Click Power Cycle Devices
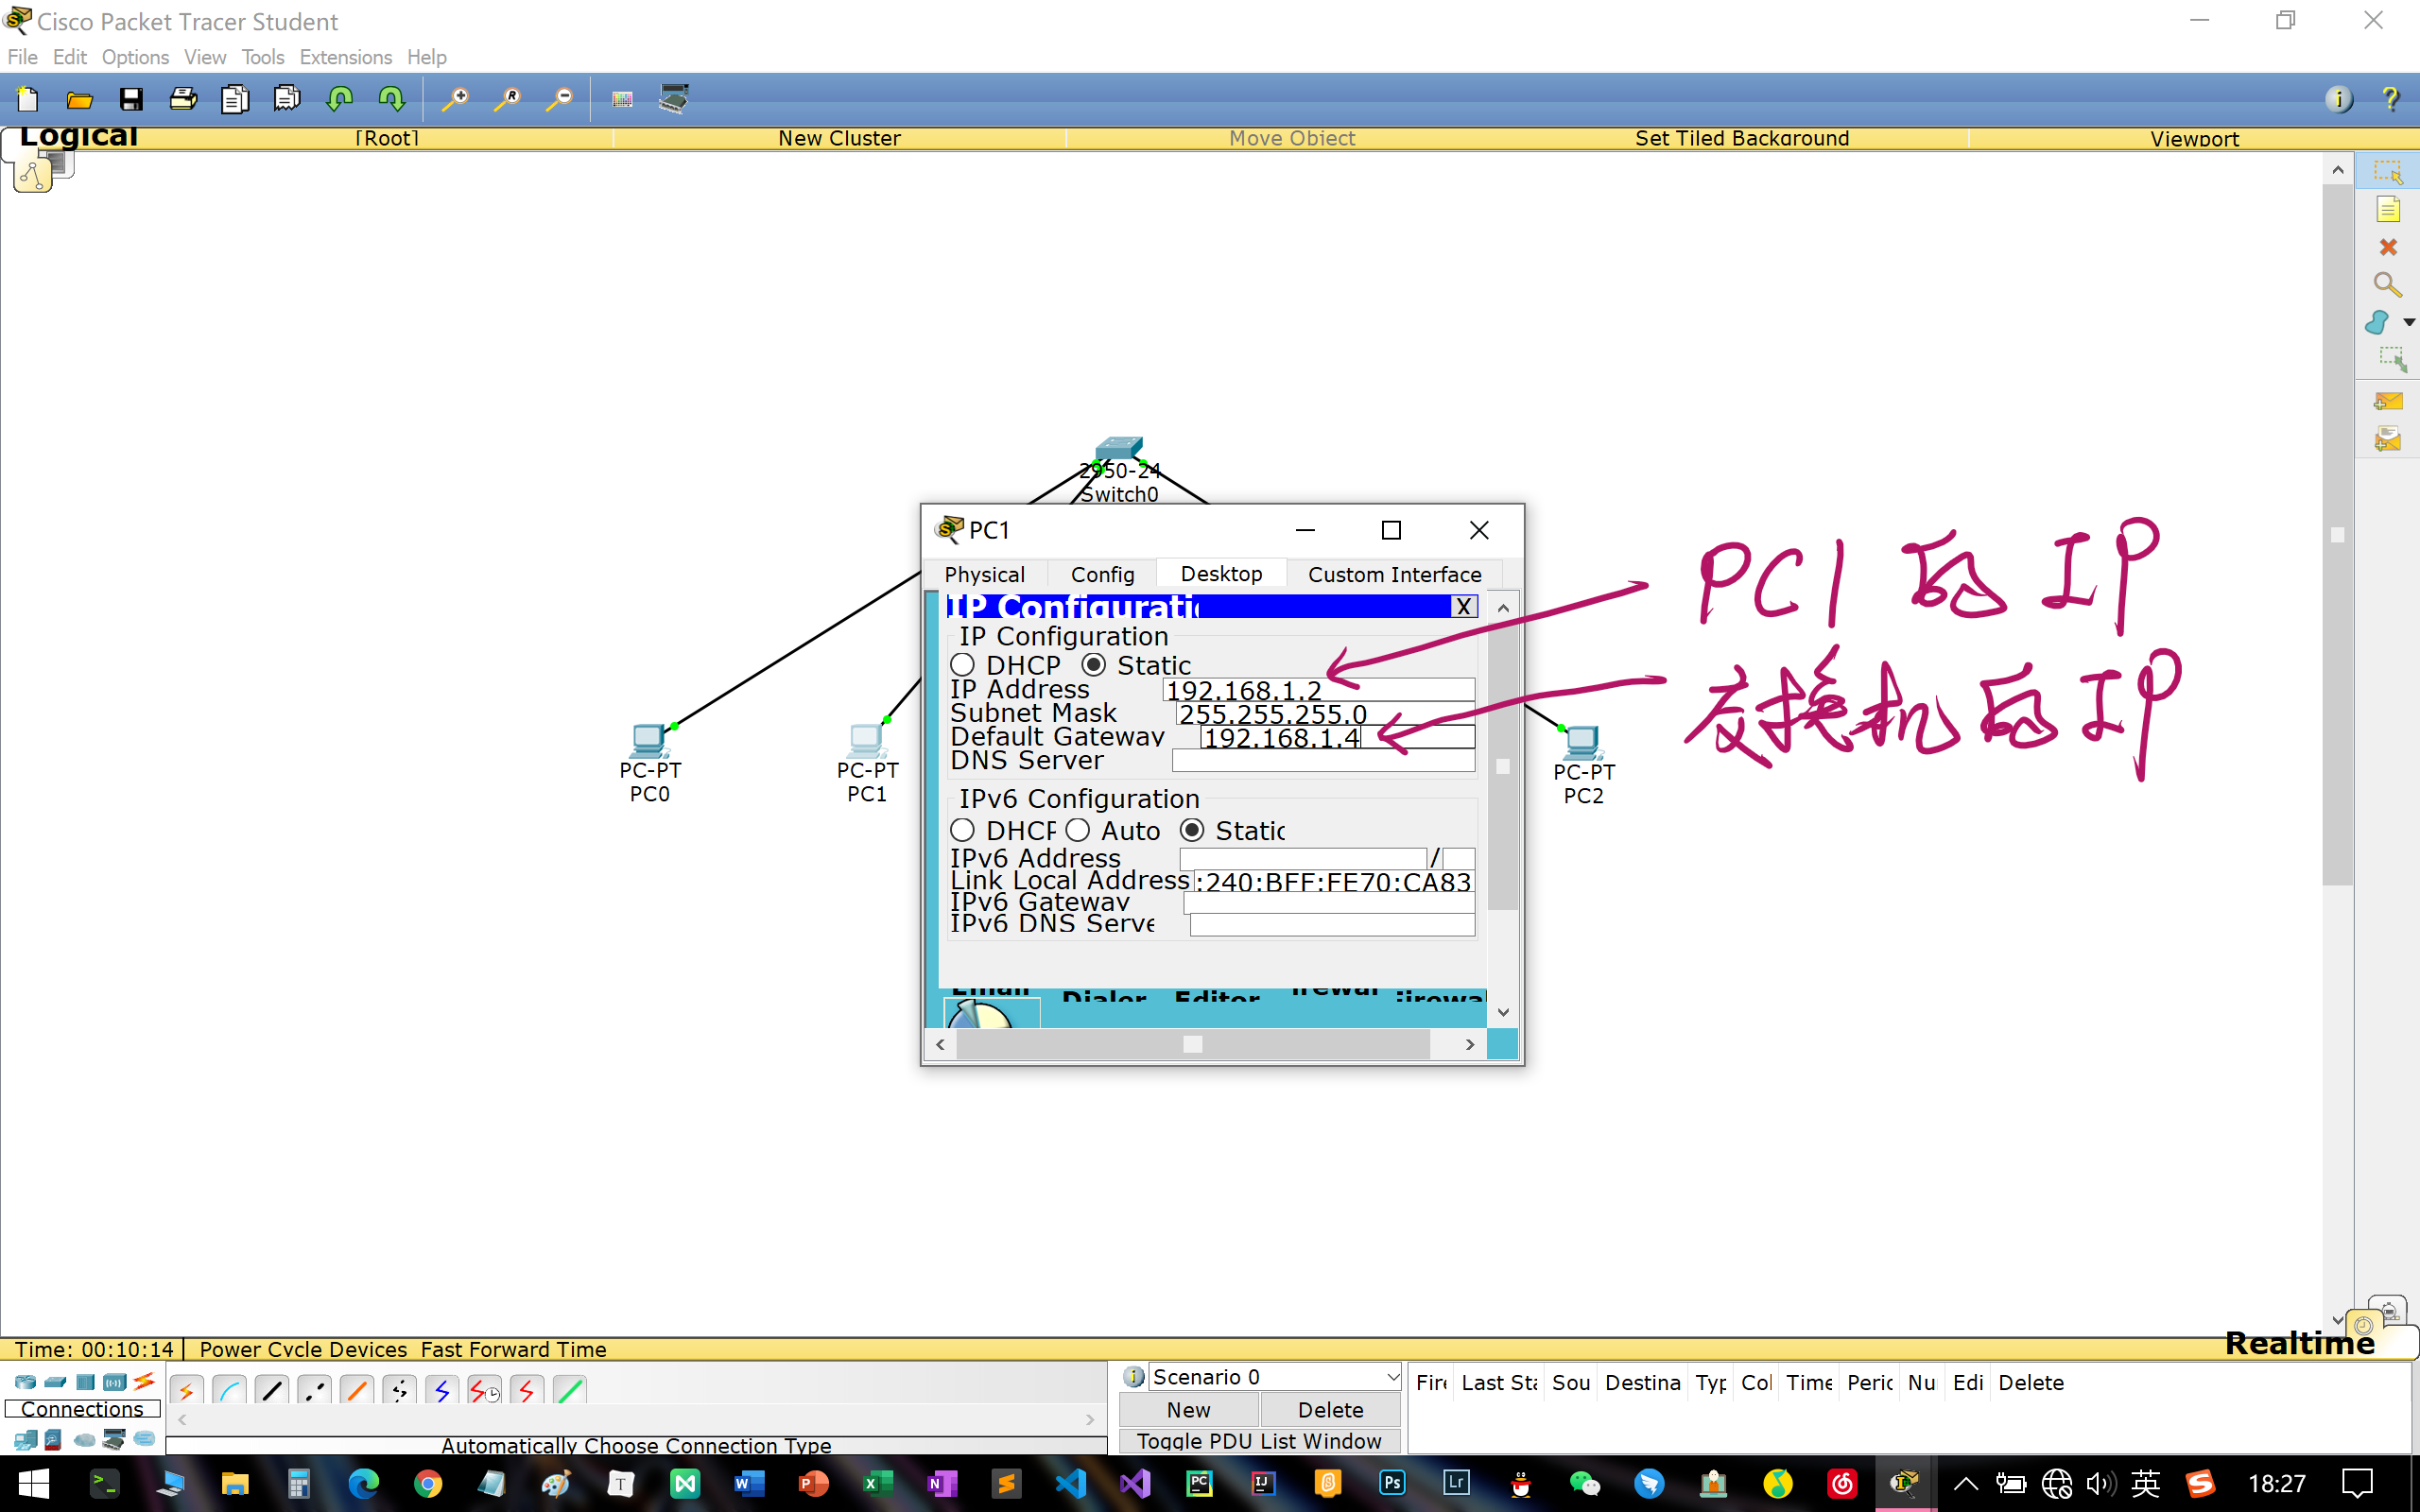The width and height of the screenshot is (2420, 1512). tap(303, 1349)
